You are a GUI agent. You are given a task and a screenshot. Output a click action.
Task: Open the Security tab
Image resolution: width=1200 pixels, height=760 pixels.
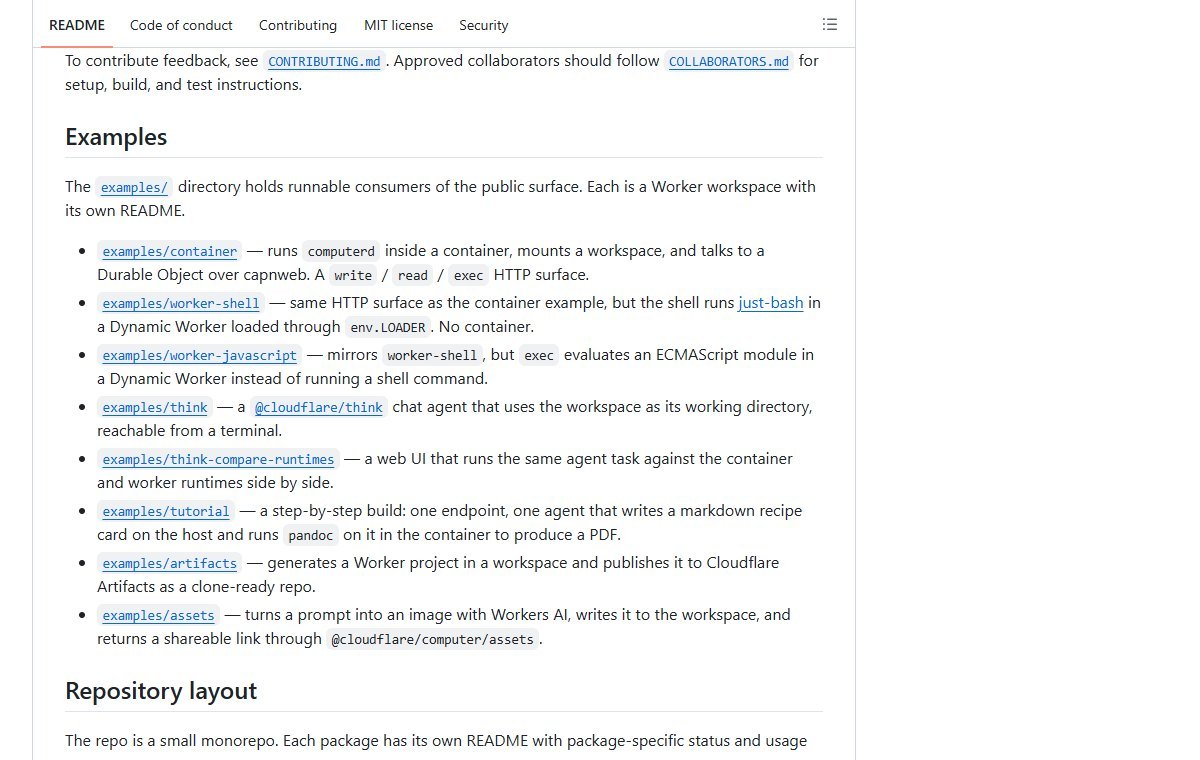point(484,25)
